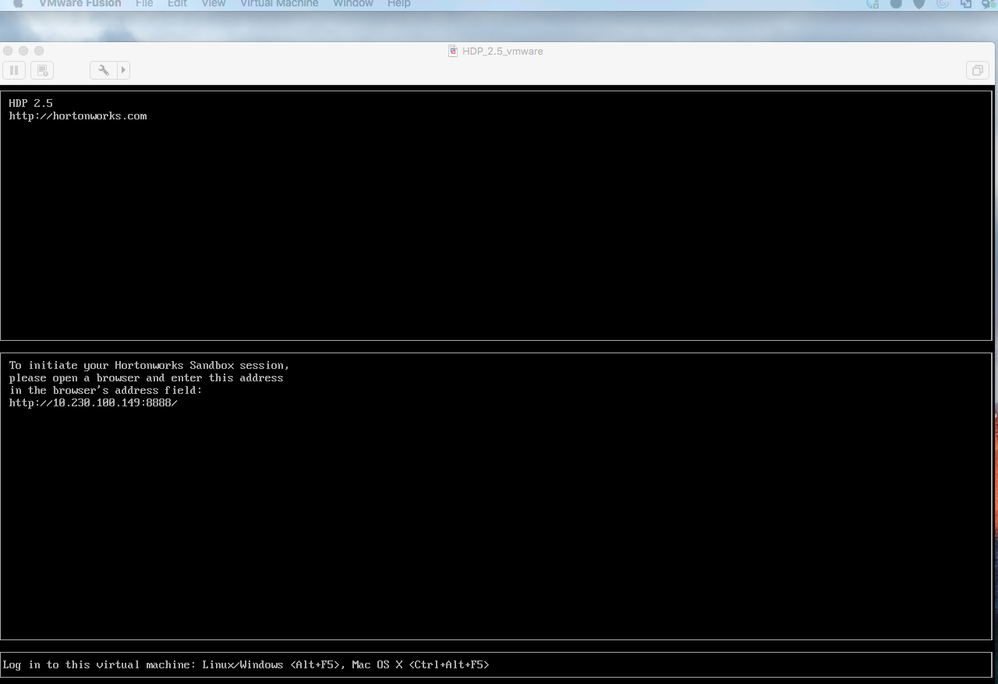Open the Apple menu

tap(18, 4)
